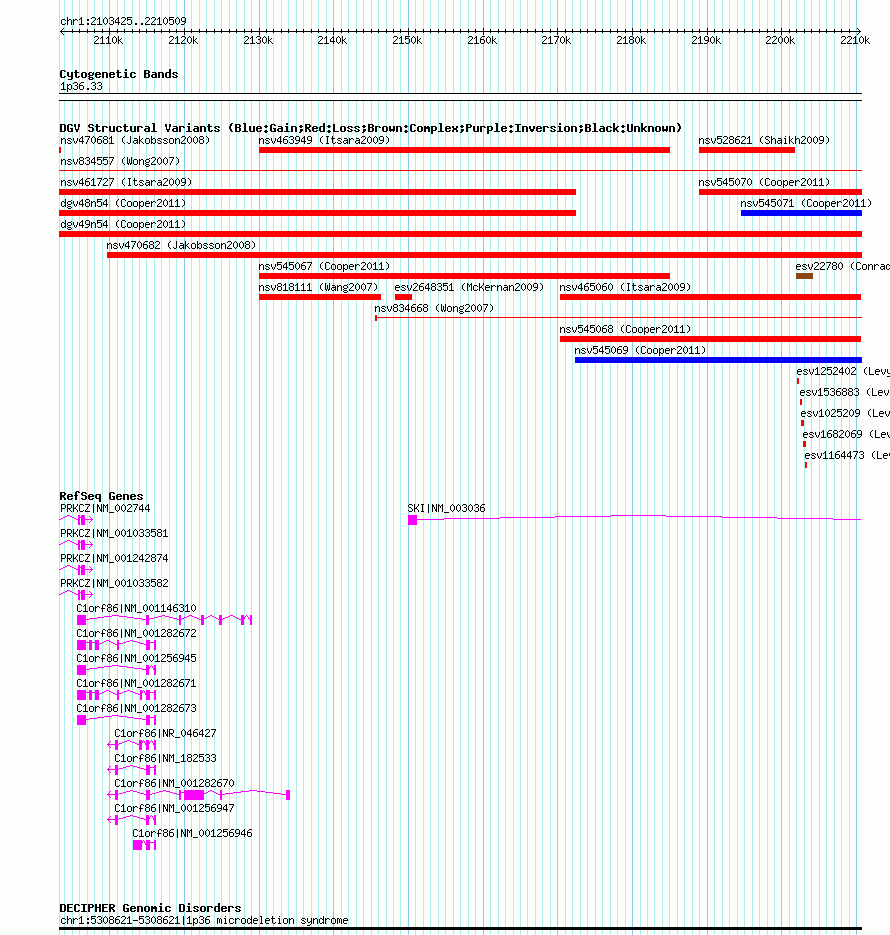Screen dimensions: 890x935
Task: Click the 2200k tick on the ruler
Action: point(780,40)
